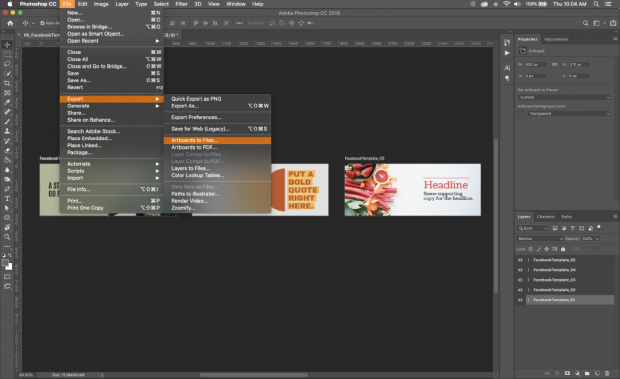620x379 pixels.
Task: Open the Share icon at top right
Action: [x=613, y=23]
